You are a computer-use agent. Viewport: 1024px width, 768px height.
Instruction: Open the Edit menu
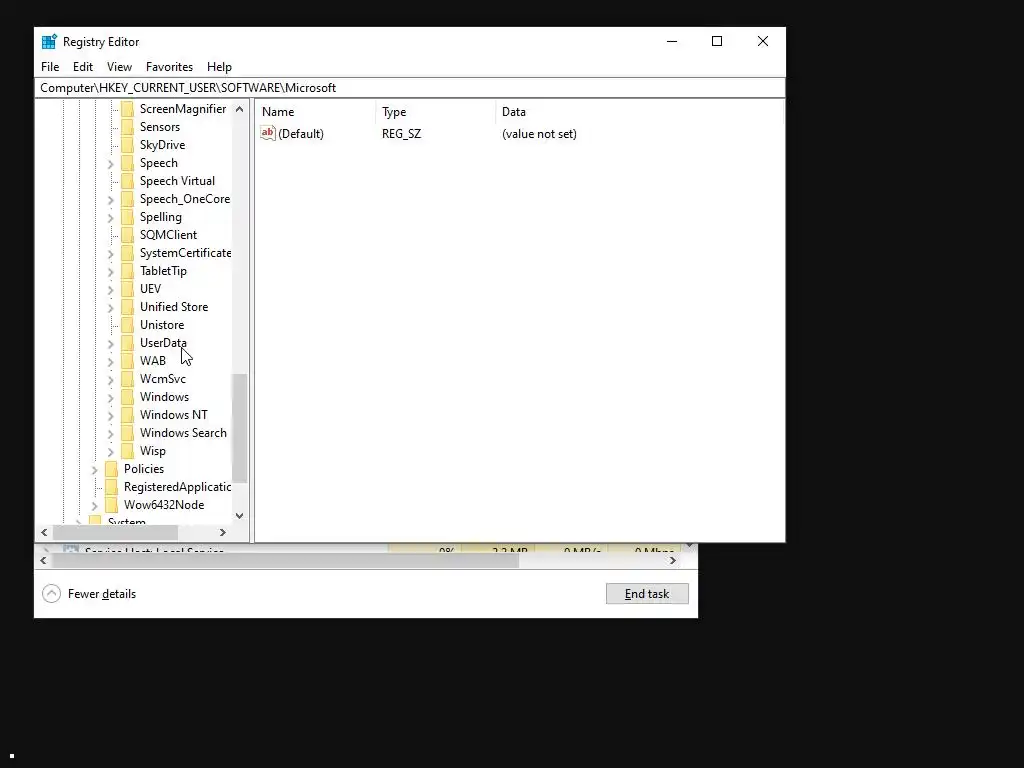click(83, 67)
